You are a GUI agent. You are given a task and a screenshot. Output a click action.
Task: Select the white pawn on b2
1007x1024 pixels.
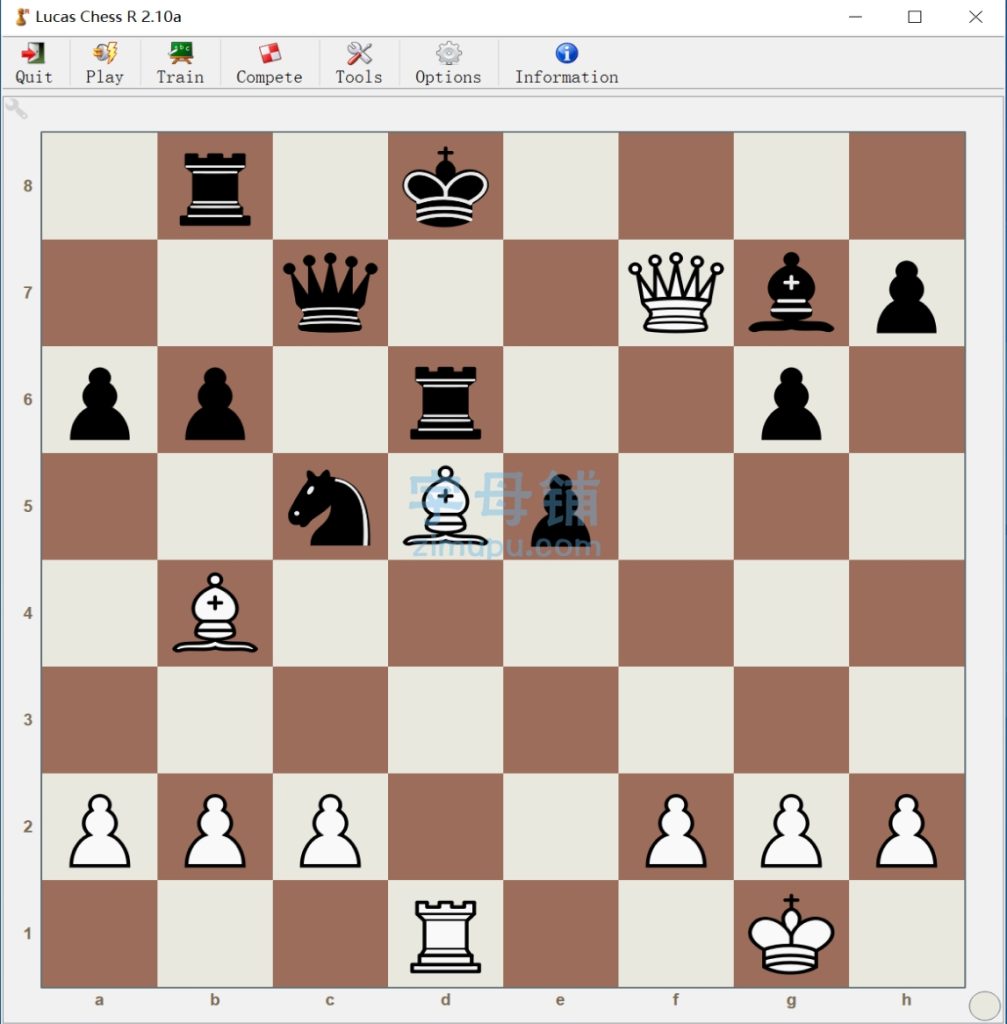click(x=215, y=830)
